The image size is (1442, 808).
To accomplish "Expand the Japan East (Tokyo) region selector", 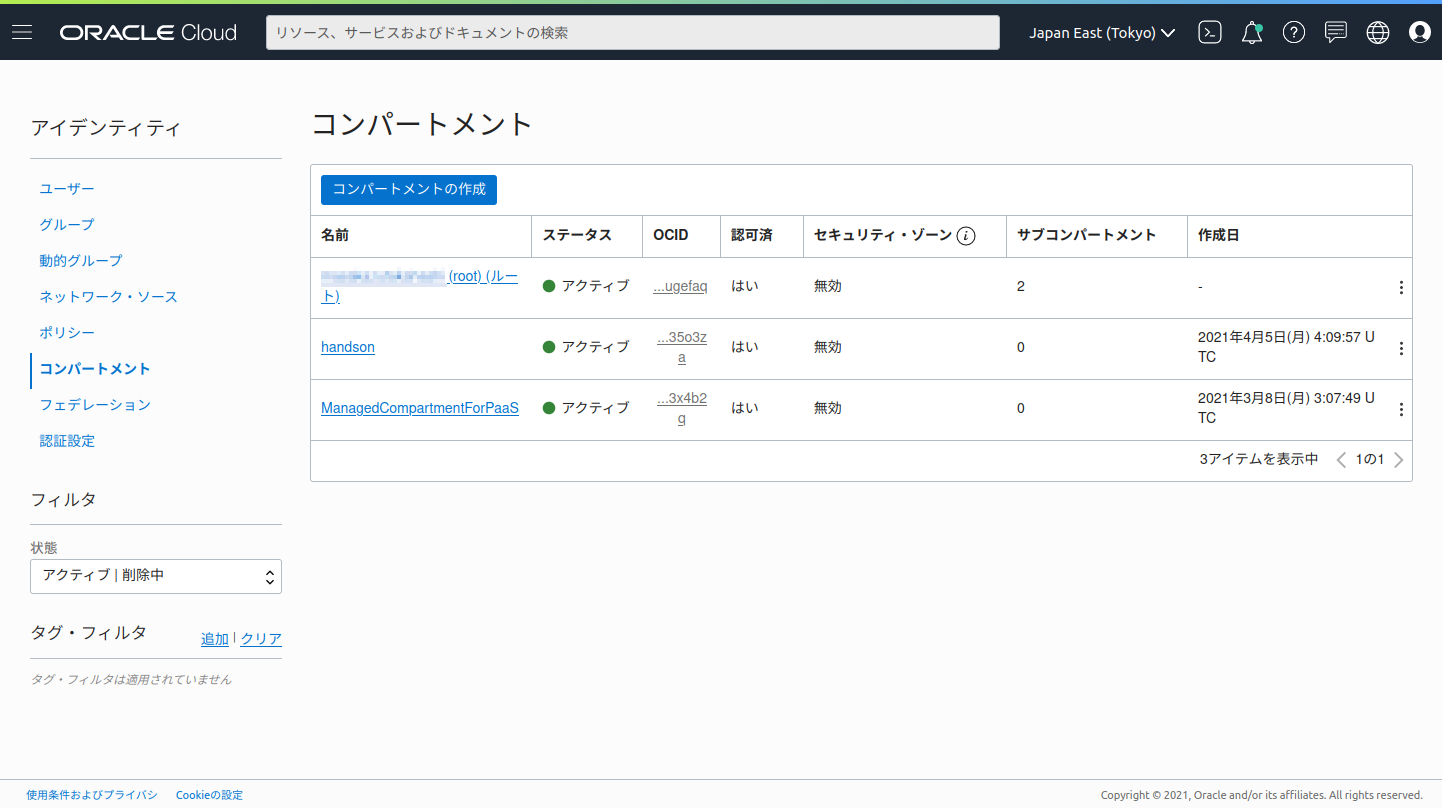I will point(1103,32).
